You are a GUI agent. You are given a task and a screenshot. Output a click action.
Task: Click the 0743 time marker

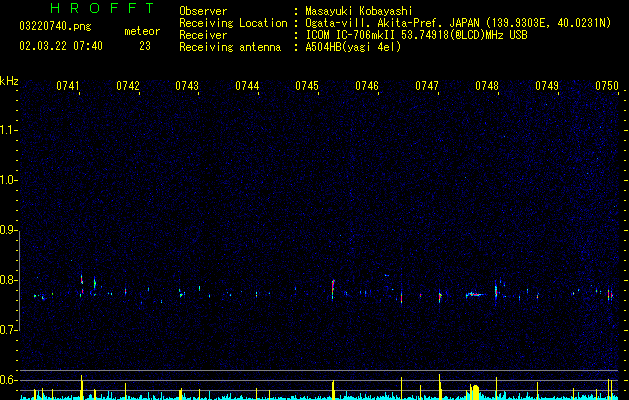click(187, 86)
